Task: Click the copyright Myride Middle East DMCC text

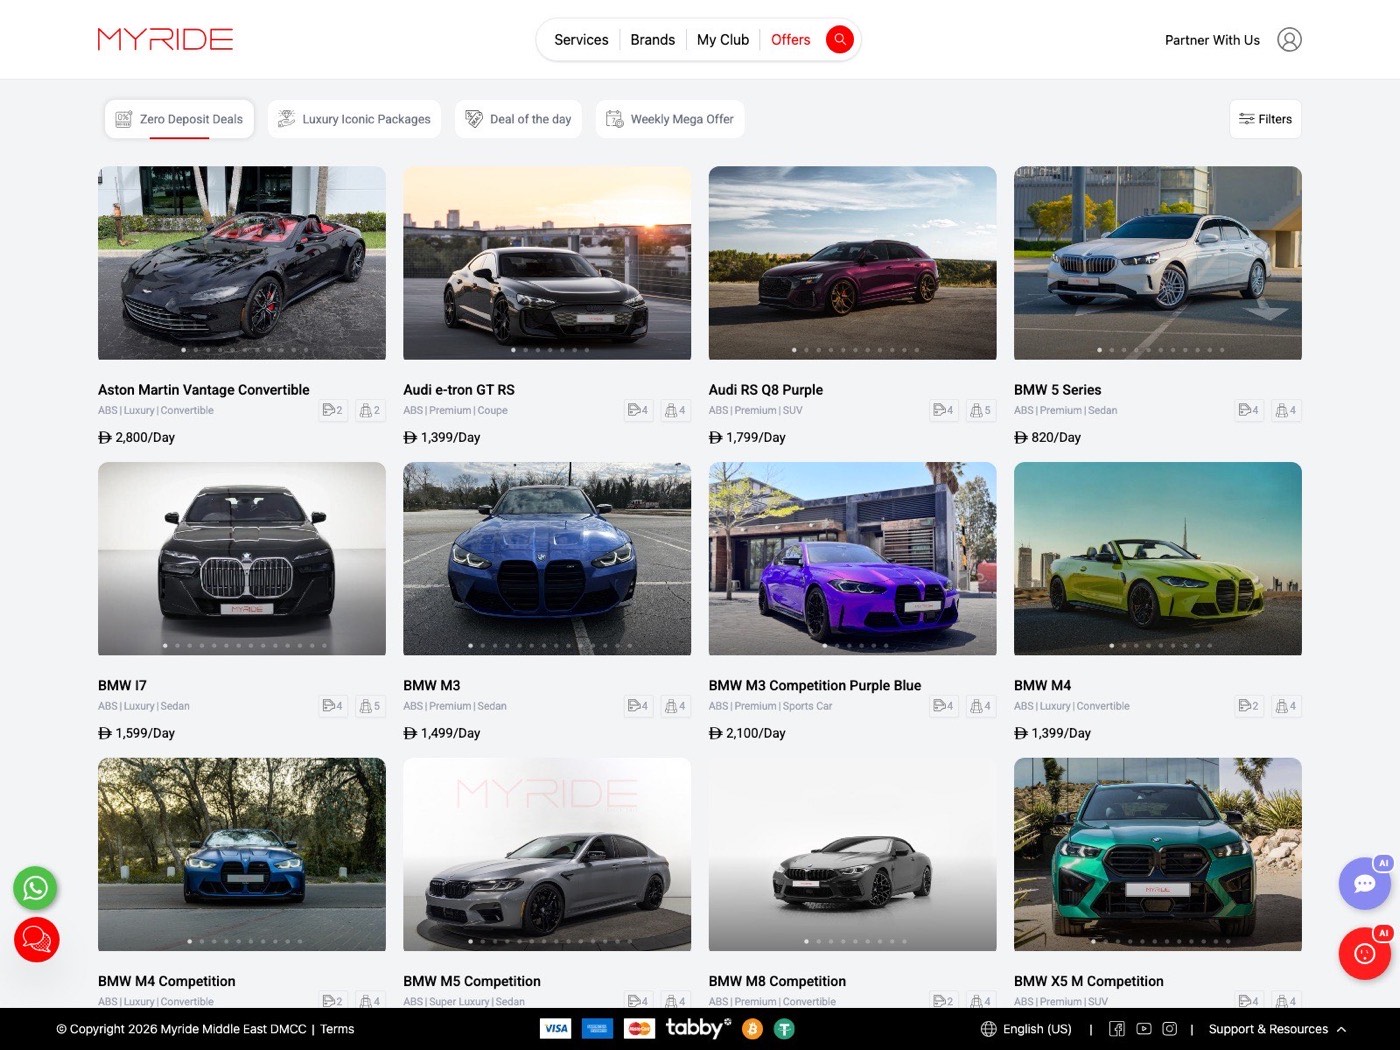Action: 181,1029
